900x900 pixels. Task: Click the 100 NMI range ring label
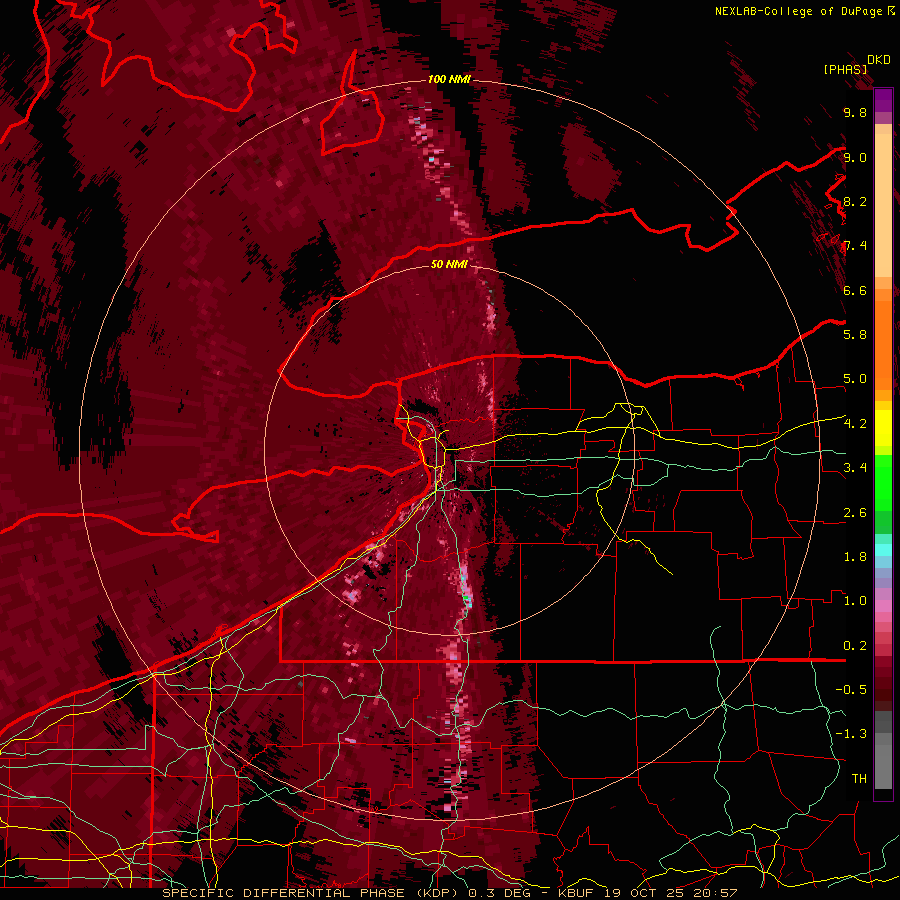coord(449,79)
